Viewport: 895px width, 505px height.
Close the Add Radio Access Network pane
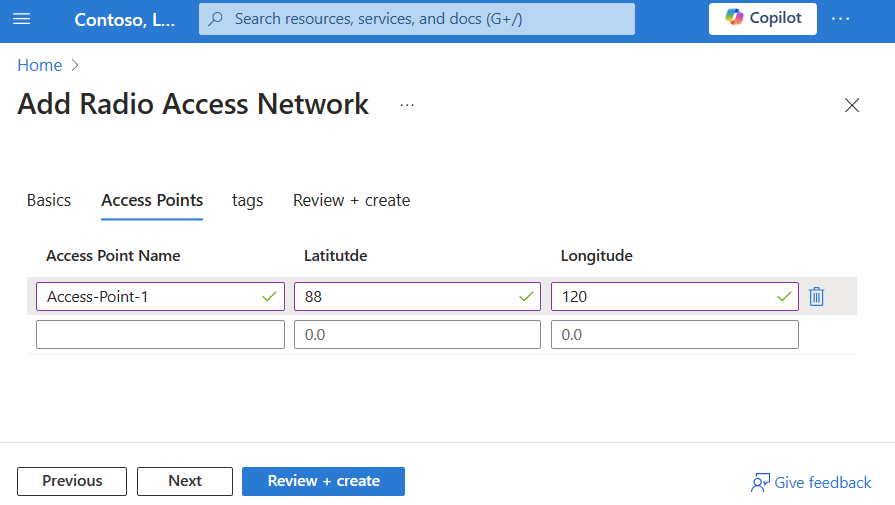coord(852,105)
